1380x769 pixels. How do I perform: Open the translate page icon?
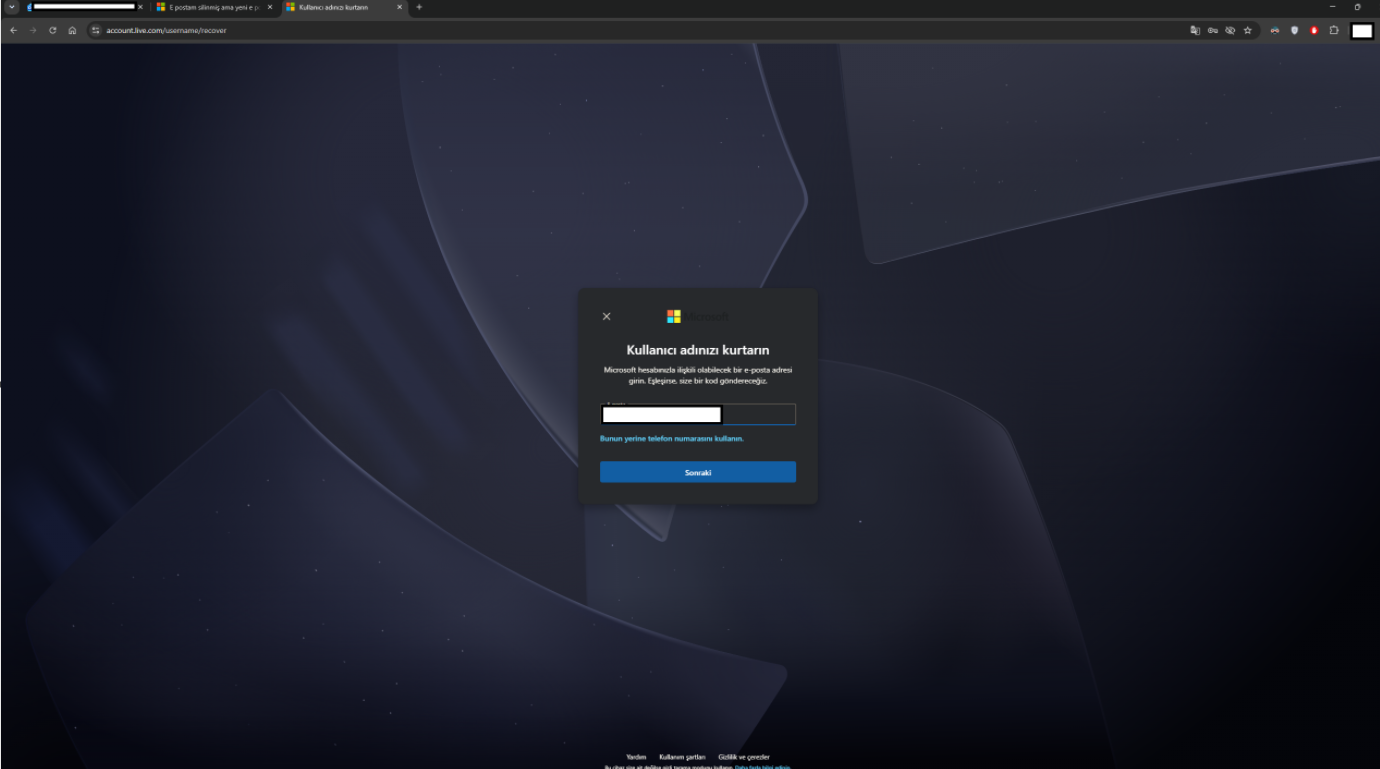click(1195, 30)
